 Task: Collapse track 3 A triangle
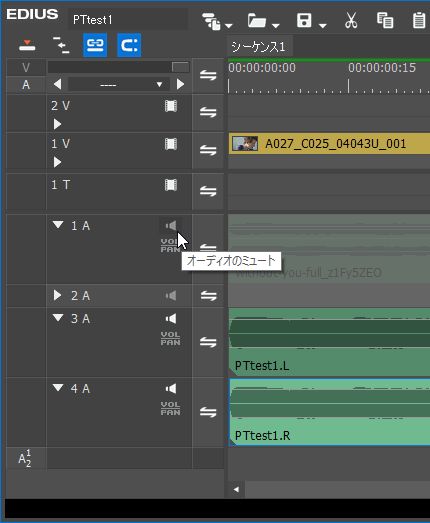[x=58, y=318]
